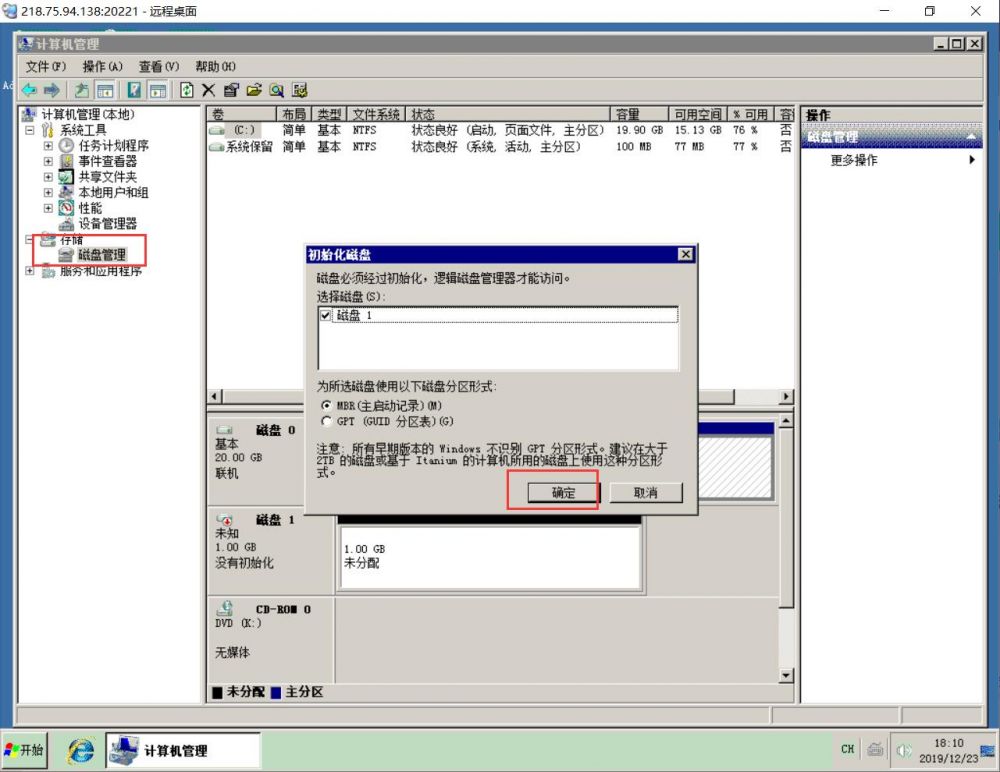This screenshot has height=772, width=1000.
Task: Expand Local Users and Groups node
Action: [x=48, y=192]
